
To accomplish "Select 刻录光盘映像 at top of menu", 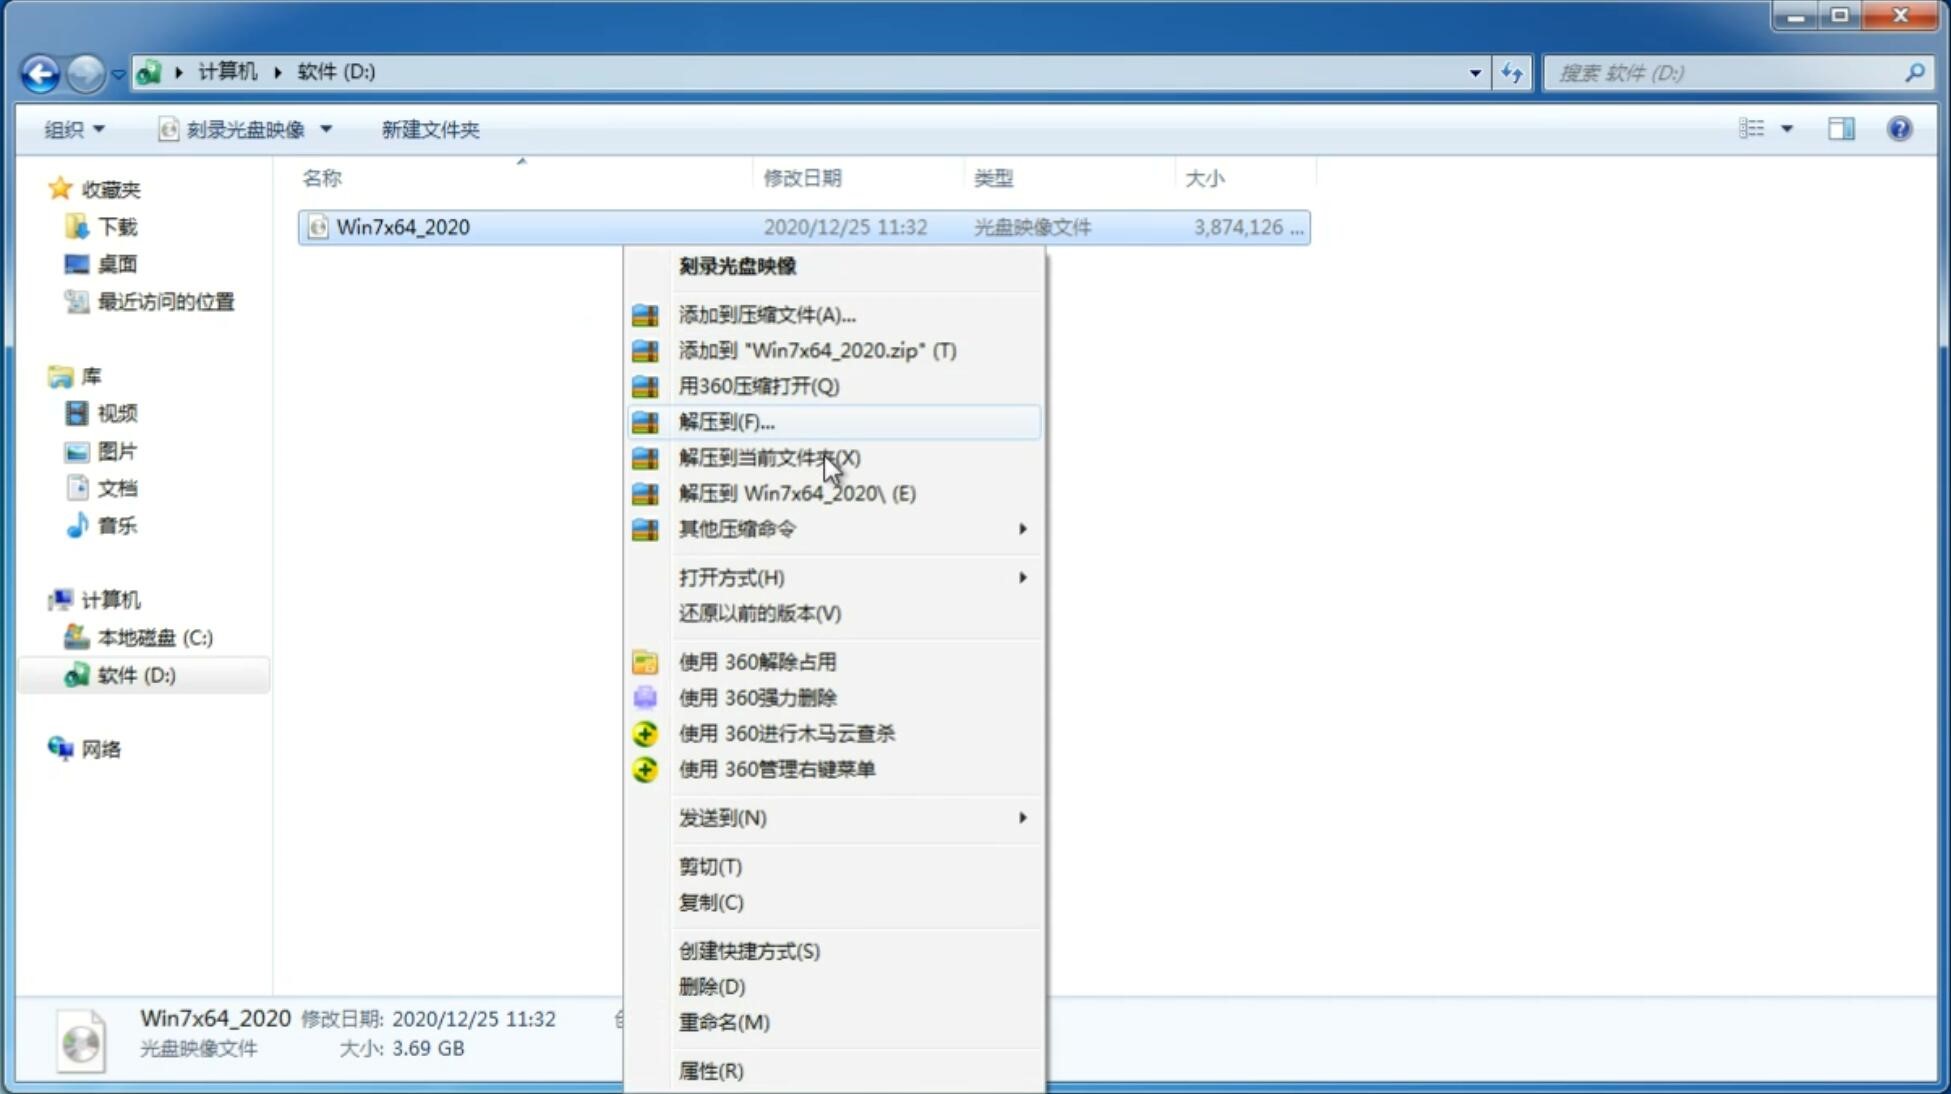I will 740,265.
